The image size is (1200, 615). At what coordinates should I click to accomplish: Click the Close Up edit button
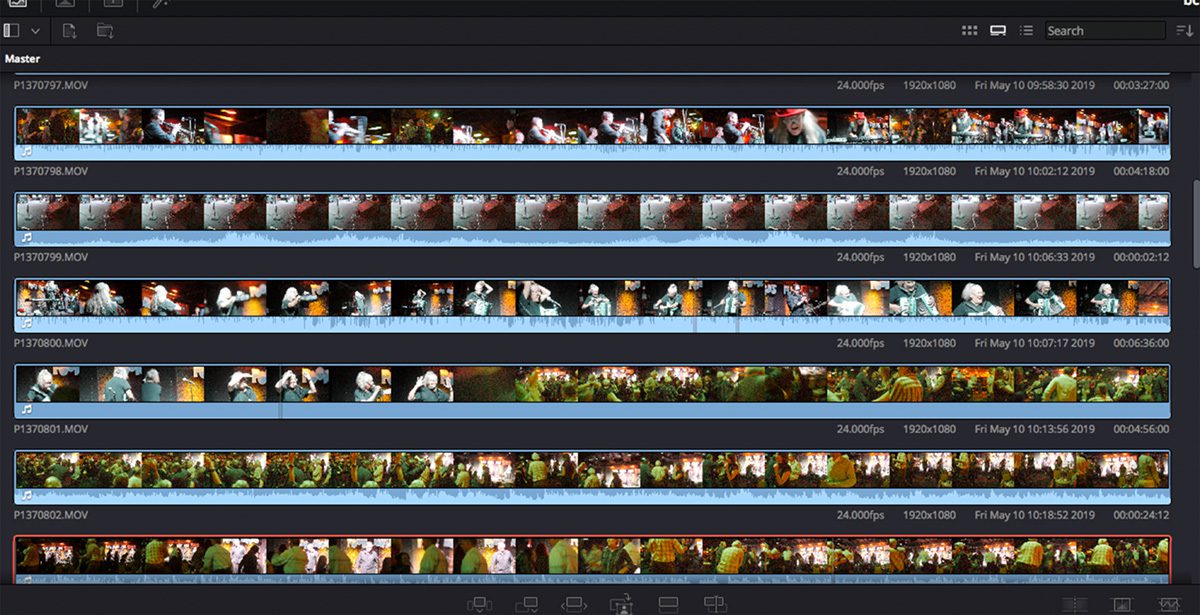[620, 604]
